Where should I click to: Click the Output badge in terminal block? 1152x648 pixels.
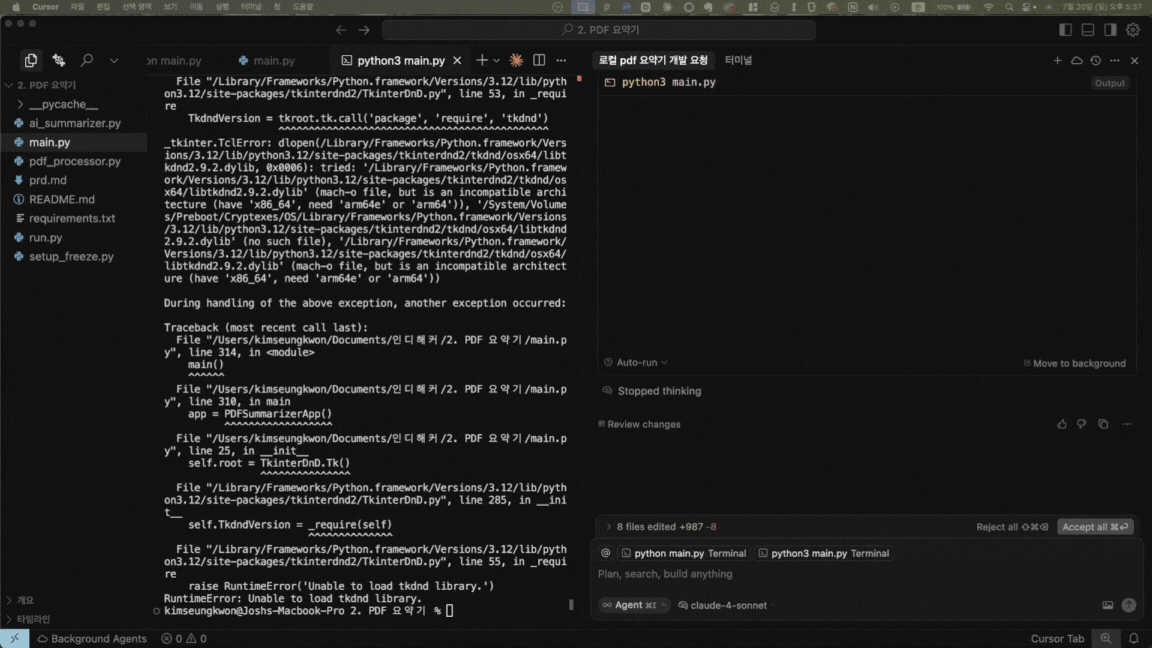1109,83
